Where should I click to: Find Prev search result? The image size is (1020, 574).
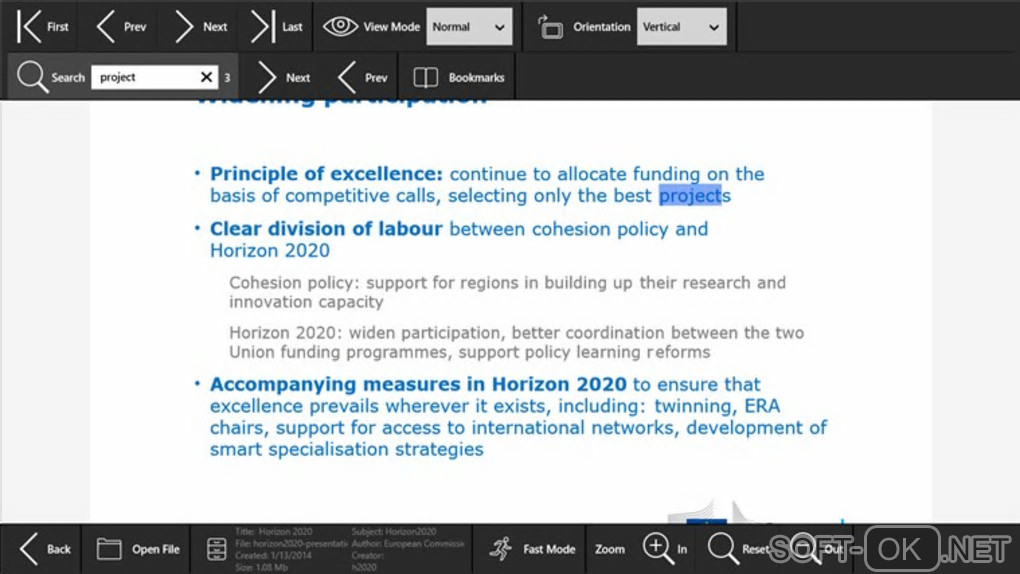[x=363, y=77]
